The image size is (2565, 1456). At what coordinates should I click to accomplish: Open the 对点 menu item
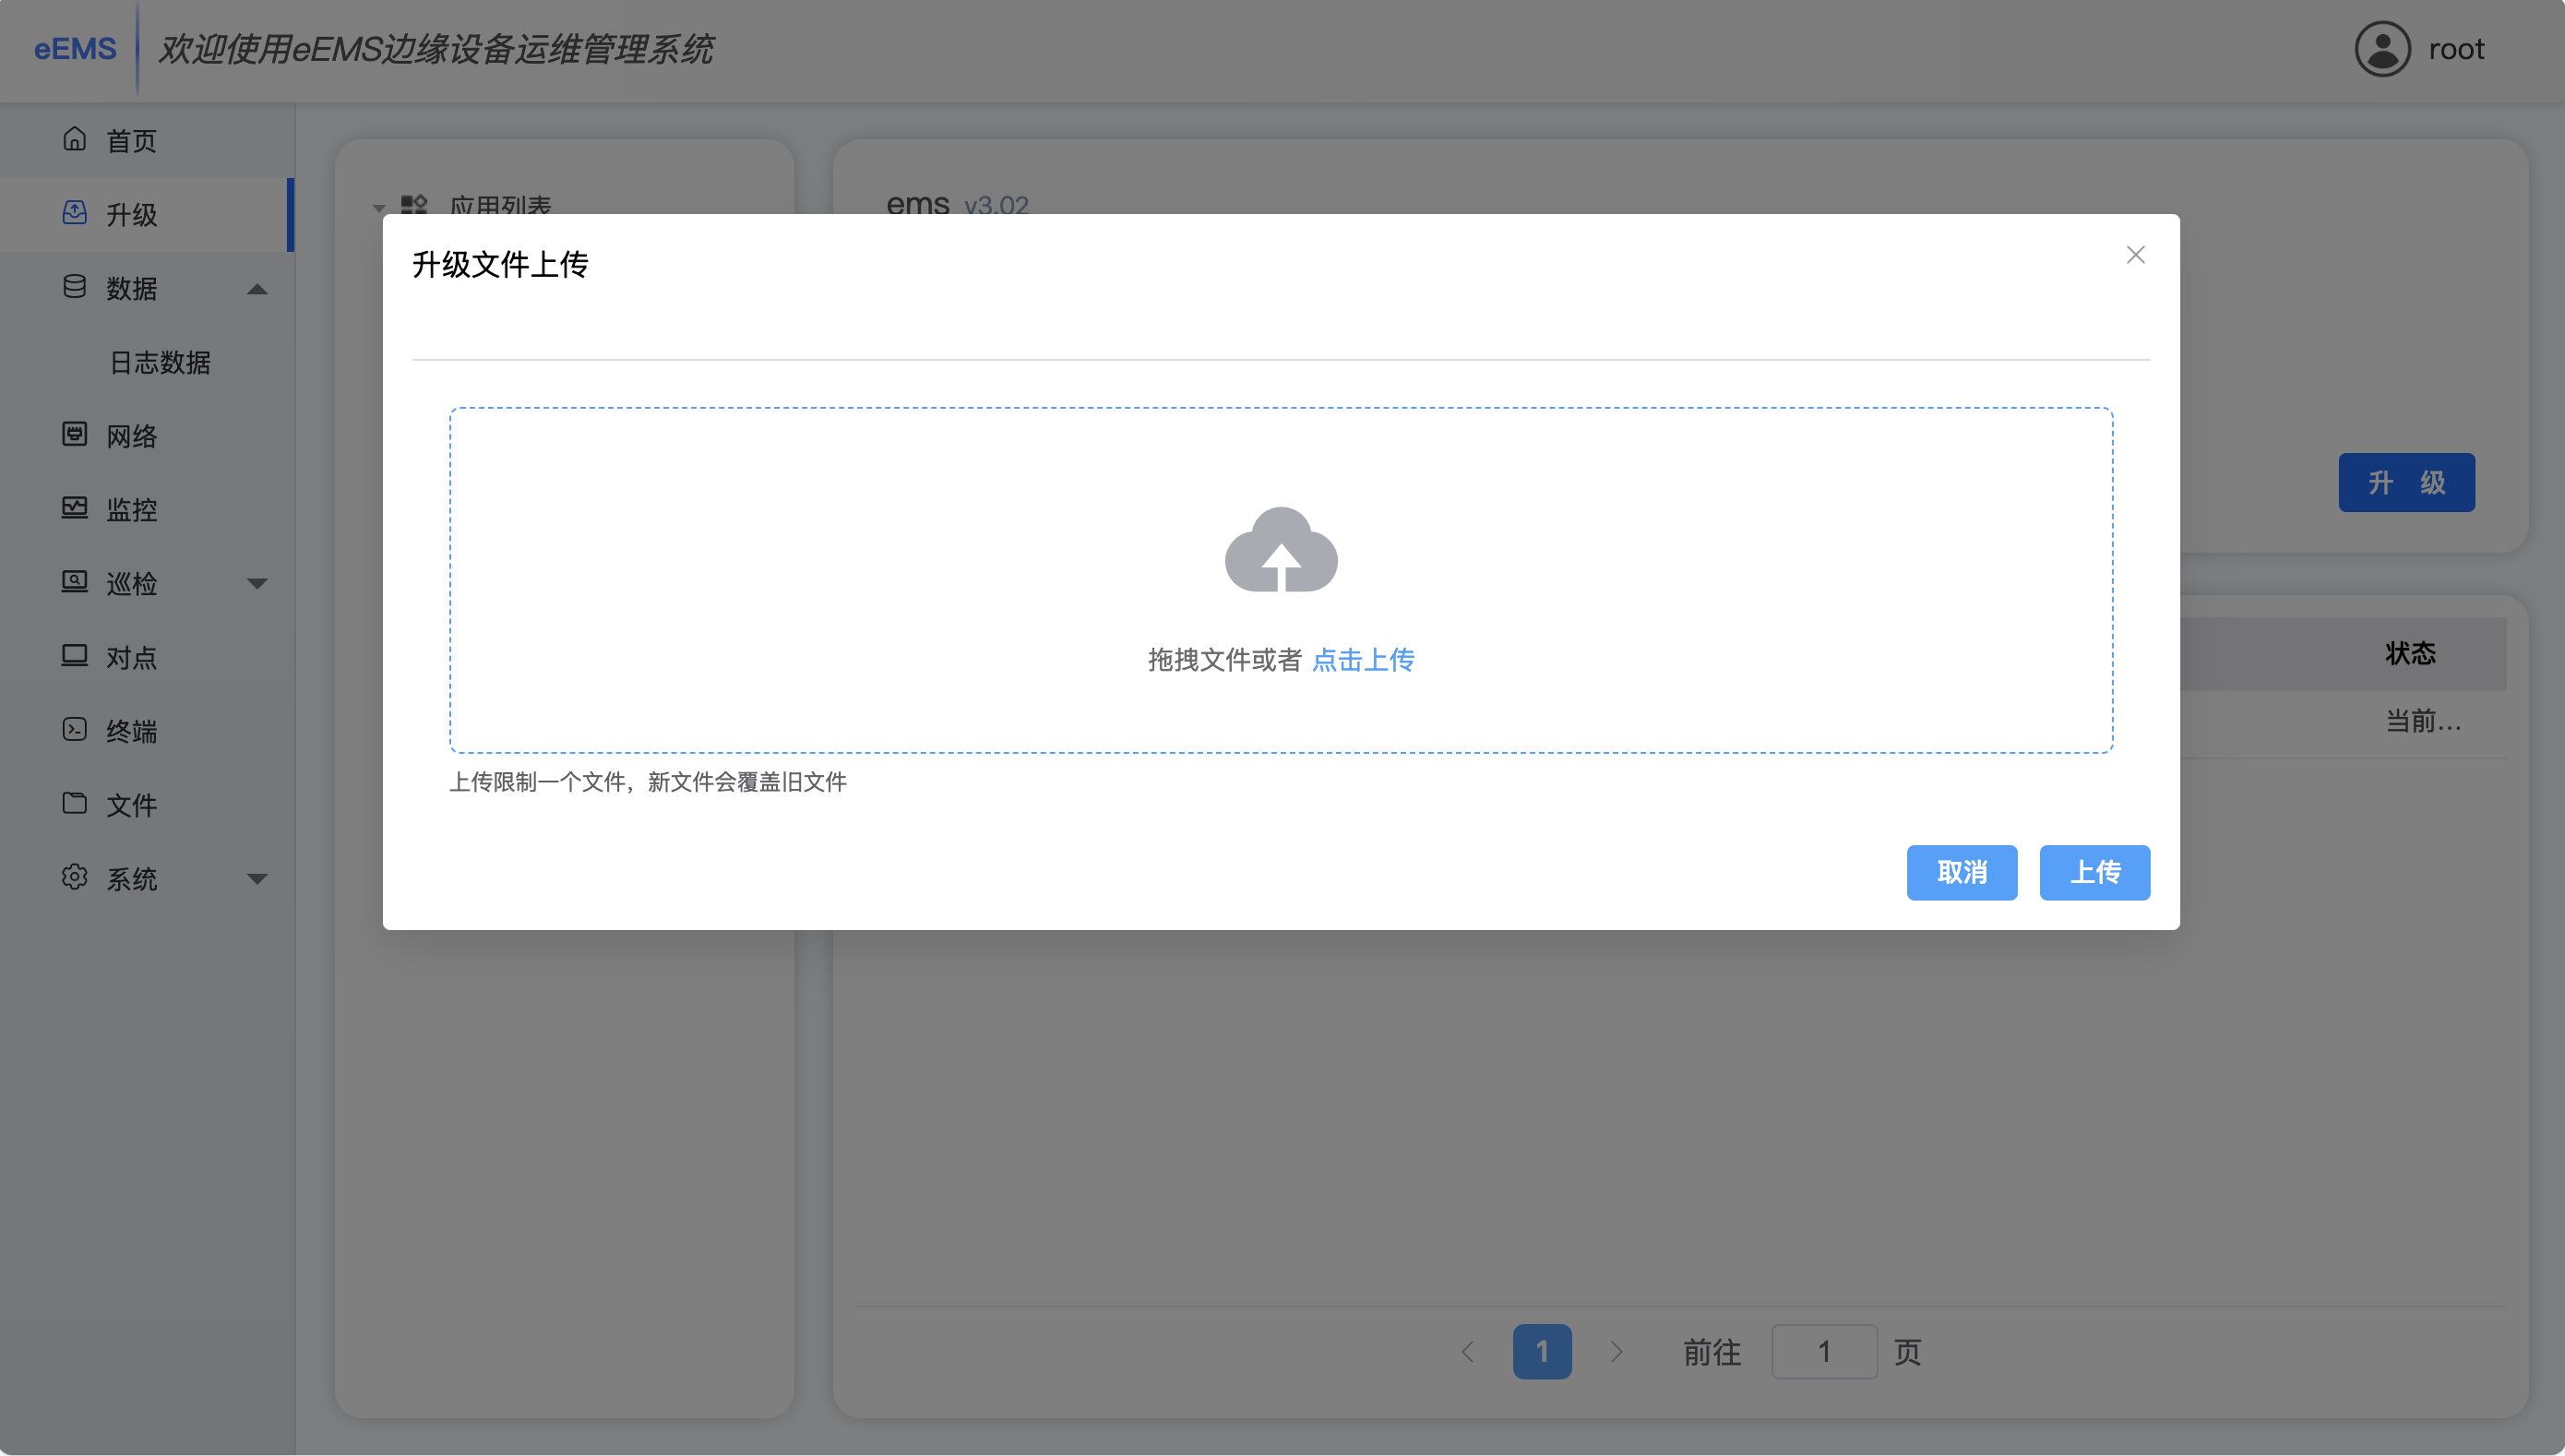coord(147,658)
